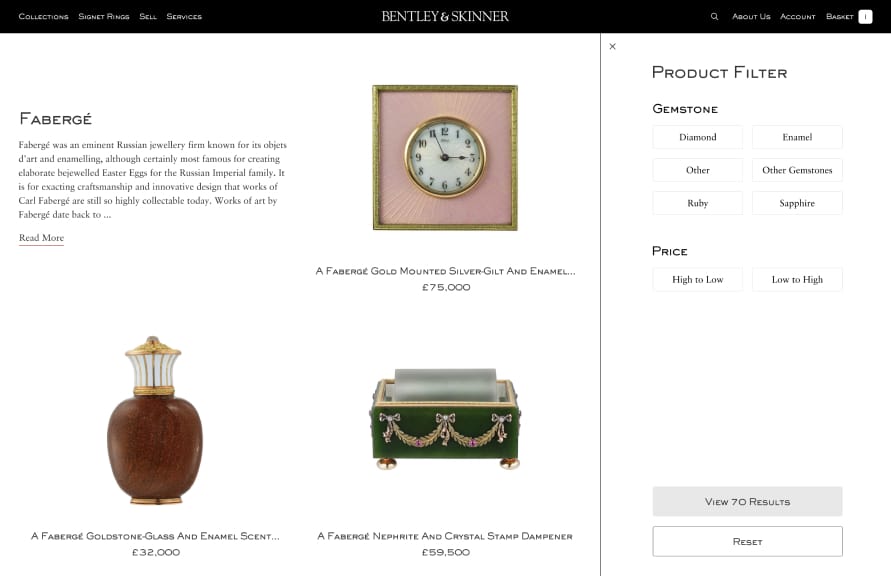Click the Reset filter button
891x576 pixels.
(x=747, y=541)
